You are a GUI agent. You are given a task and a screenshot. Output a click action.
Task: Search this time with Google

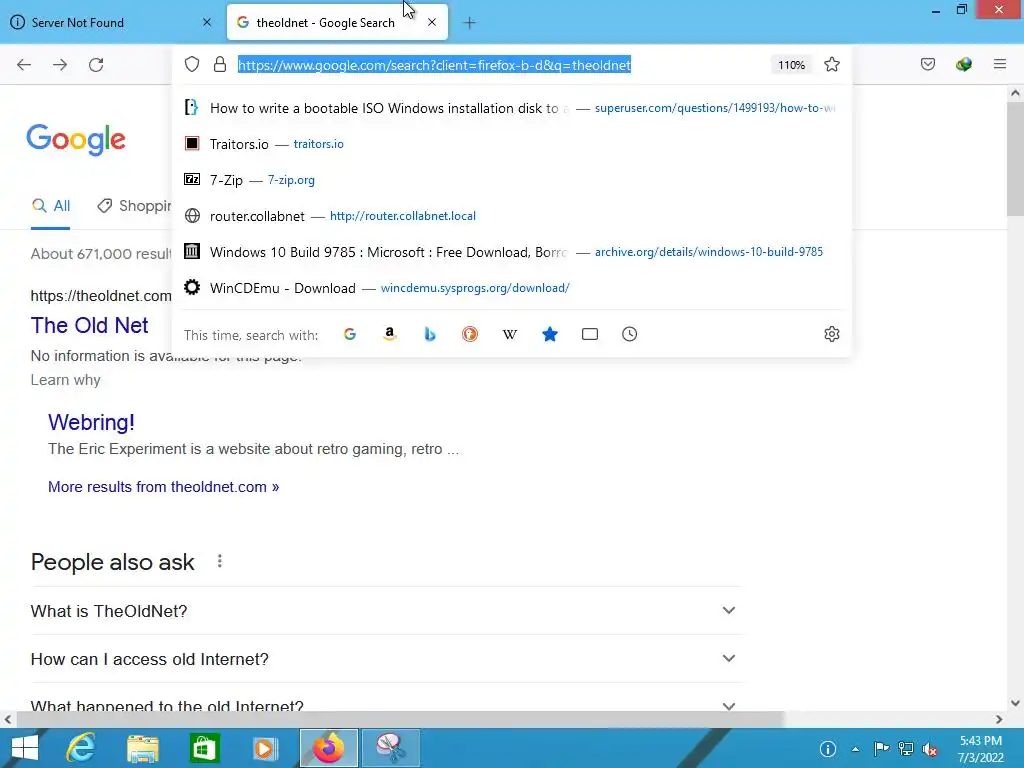(x=350, y=334)
